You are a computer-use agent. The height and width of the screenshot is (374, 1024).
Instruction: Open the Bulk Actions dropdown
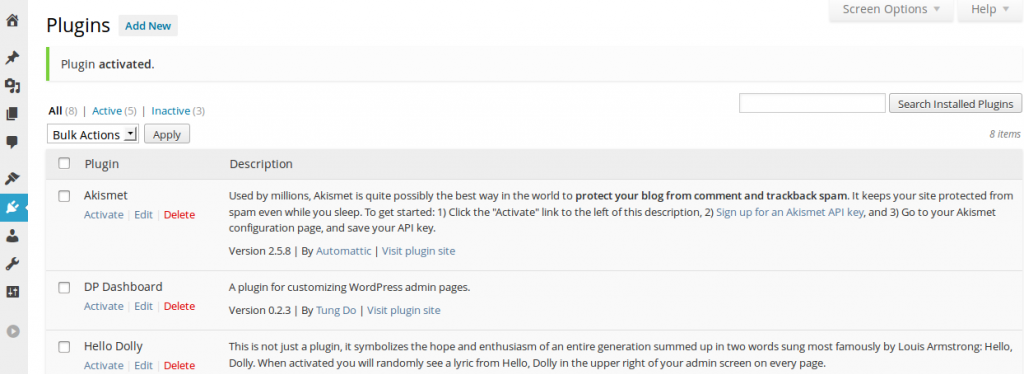coord(93,134)
